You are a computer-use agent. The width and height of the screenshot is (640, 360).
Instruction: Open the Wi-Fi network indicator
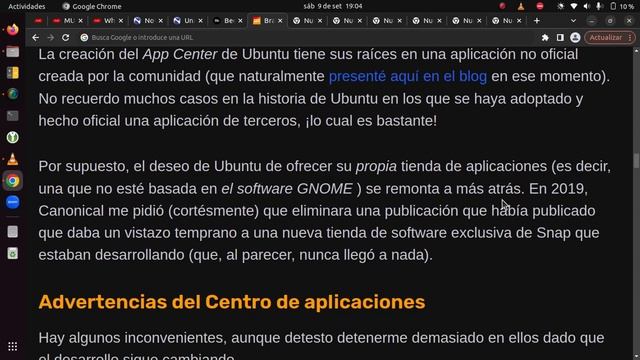tap(574, 6)
